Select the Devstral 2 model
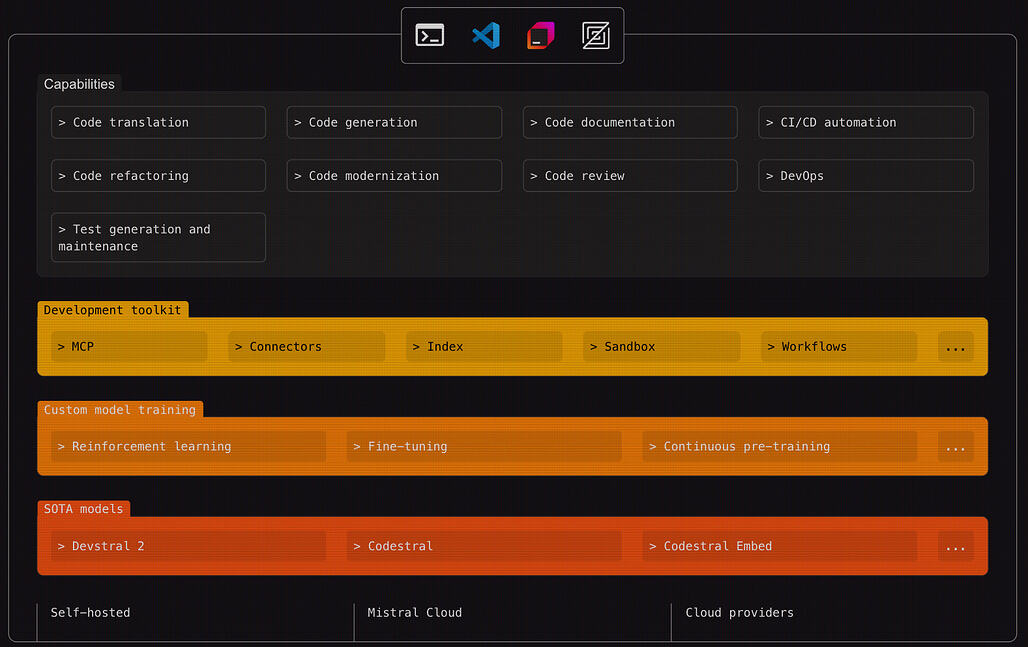The image size is (1028, 647). pyautogui.click(x=188, y=546)
